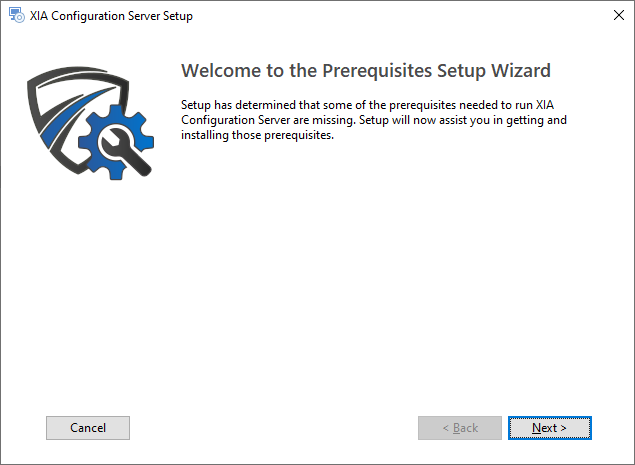Click the 'Setup has determined' first text line
This screenshot has height=465, width=635.
coord(367,105)
